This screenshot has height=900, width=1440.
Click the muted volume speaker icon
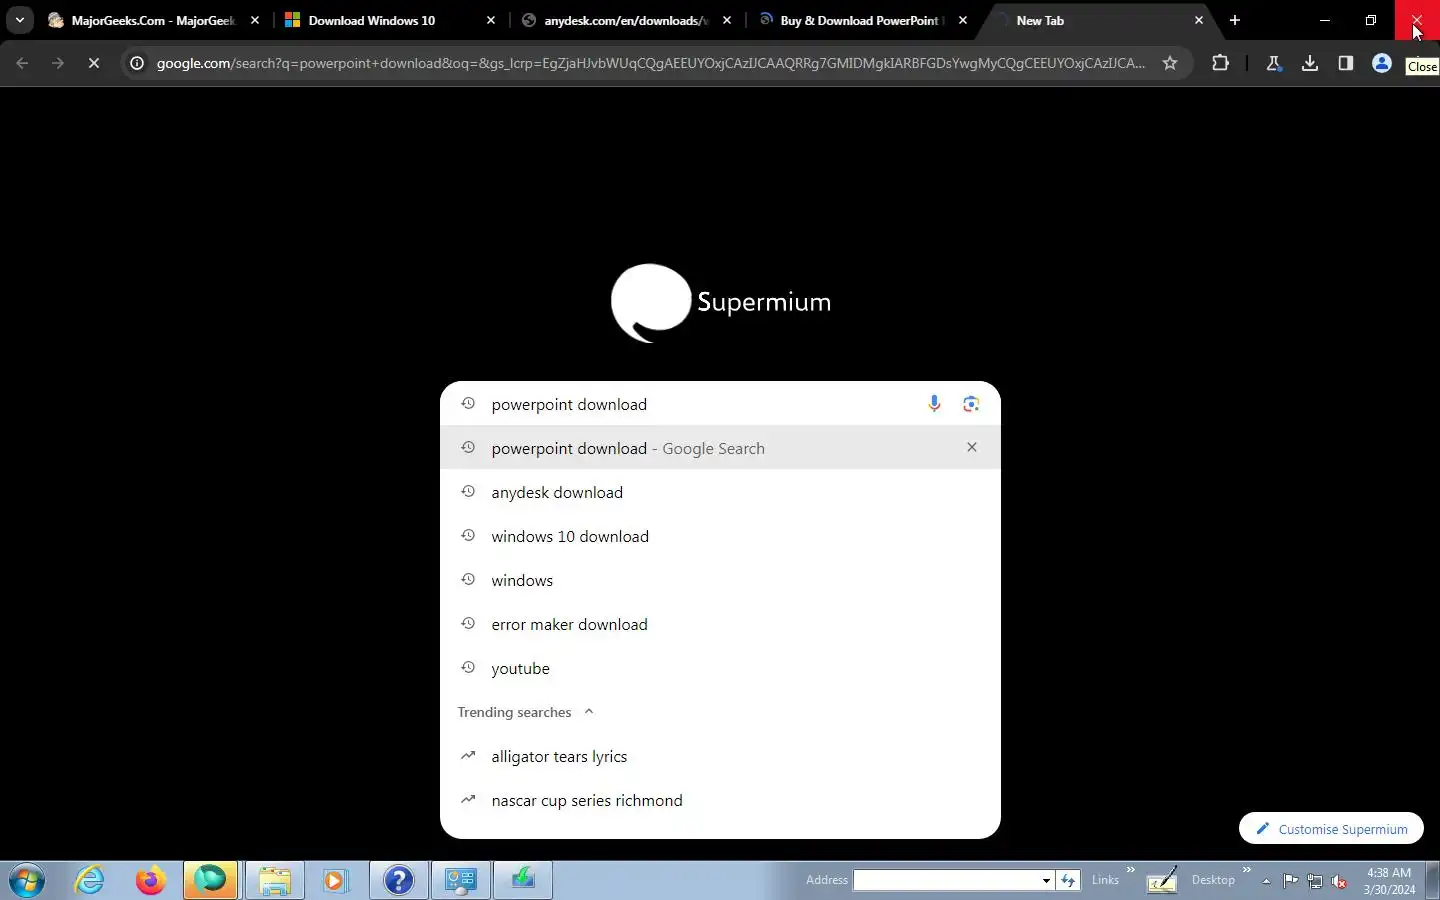pos(1339,881)
